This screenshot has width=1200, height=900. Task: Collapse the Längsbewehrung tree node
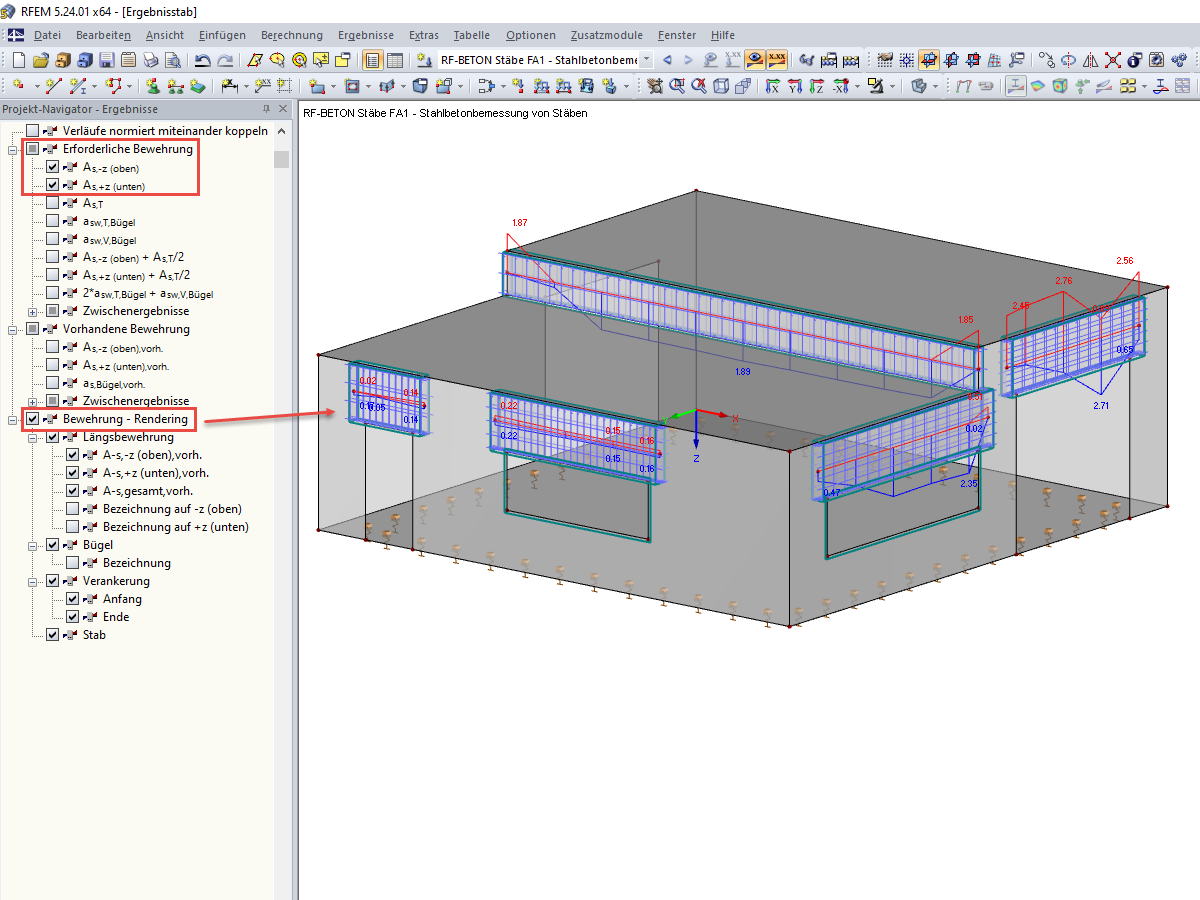[33, 437]
